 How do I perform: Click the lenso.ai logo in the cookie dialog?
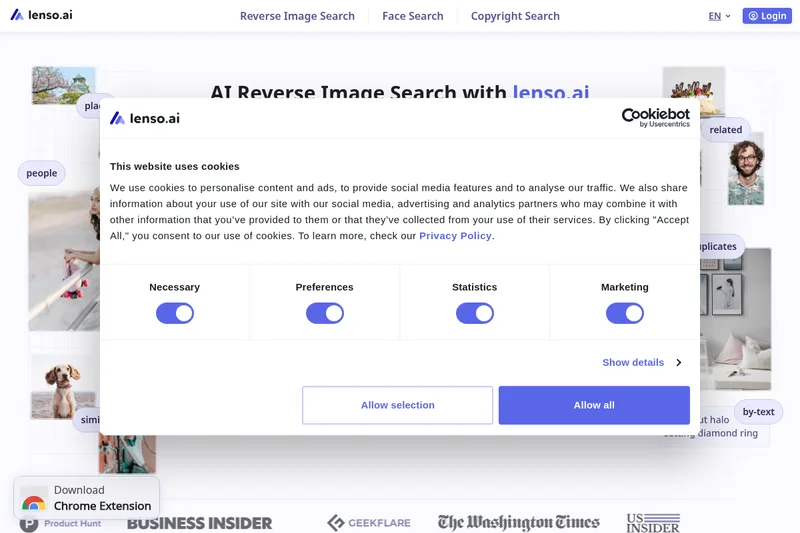tap(145, 118)
